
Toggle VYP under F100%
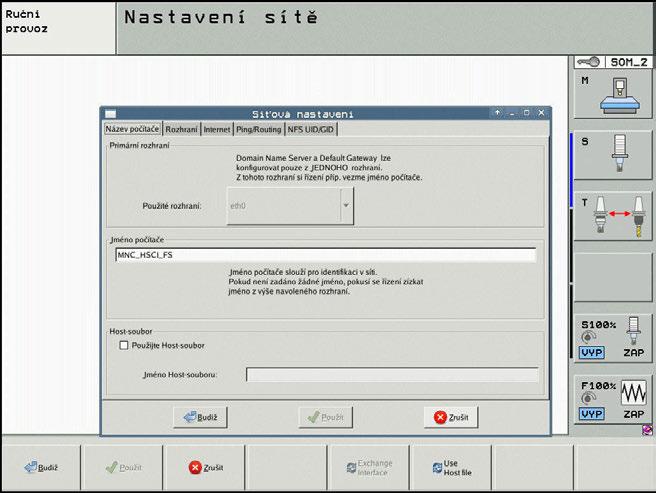click(592, 414)
